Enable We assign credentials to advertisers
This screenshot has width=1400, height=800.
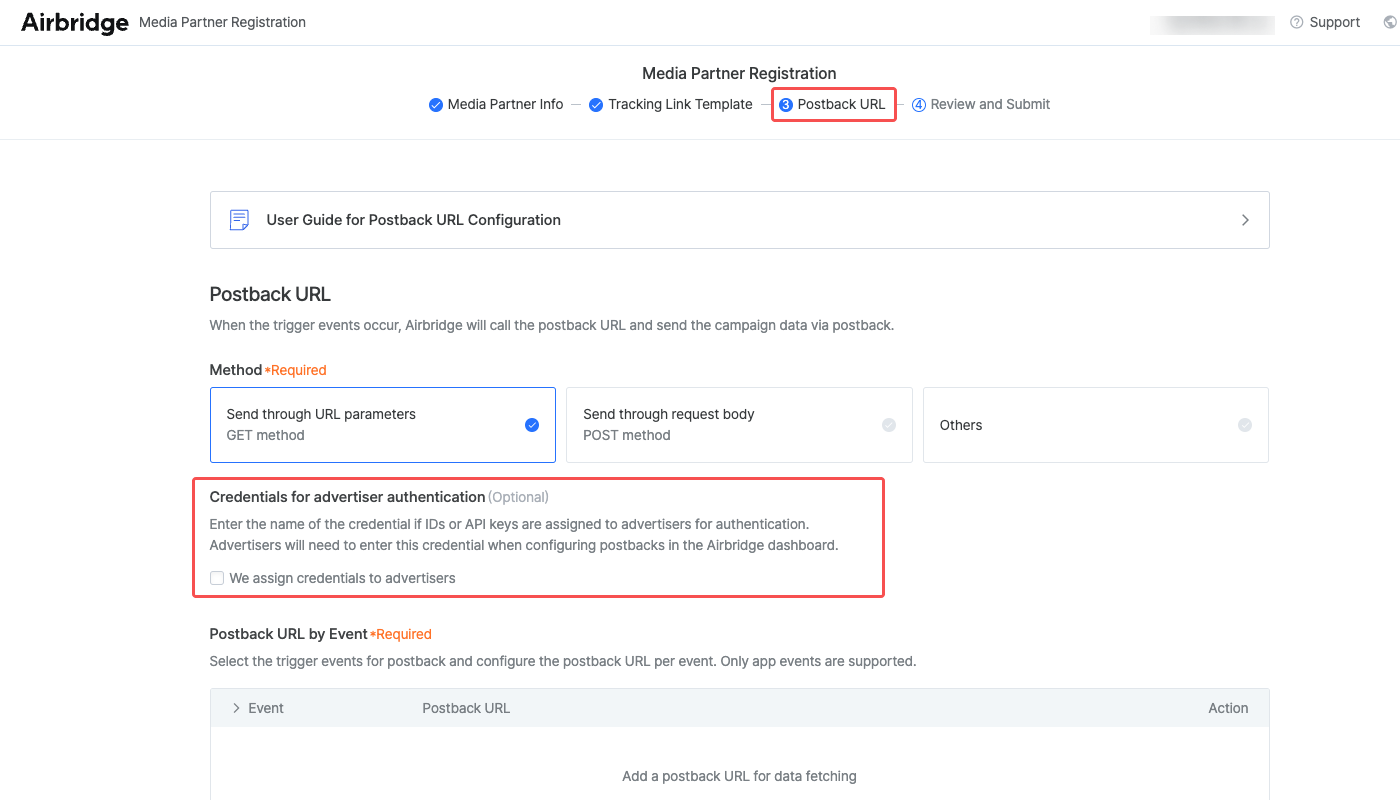point(217,578)
